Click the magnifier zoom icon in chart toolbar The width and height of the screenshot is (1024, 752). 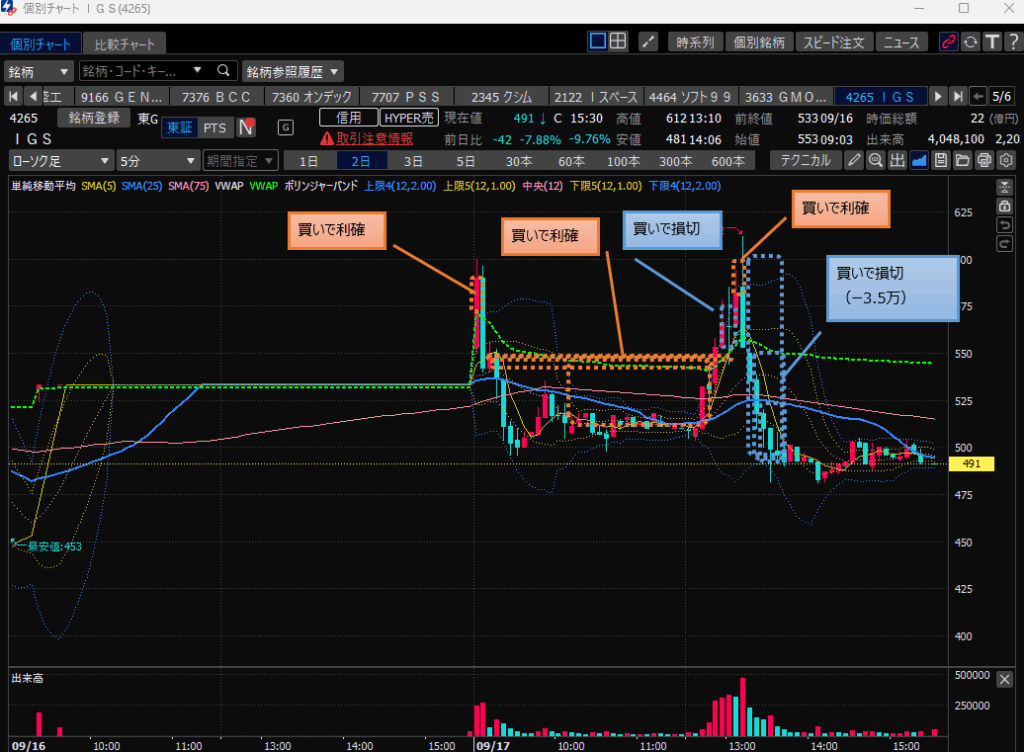pyautogui.click(x=875, y=160)
